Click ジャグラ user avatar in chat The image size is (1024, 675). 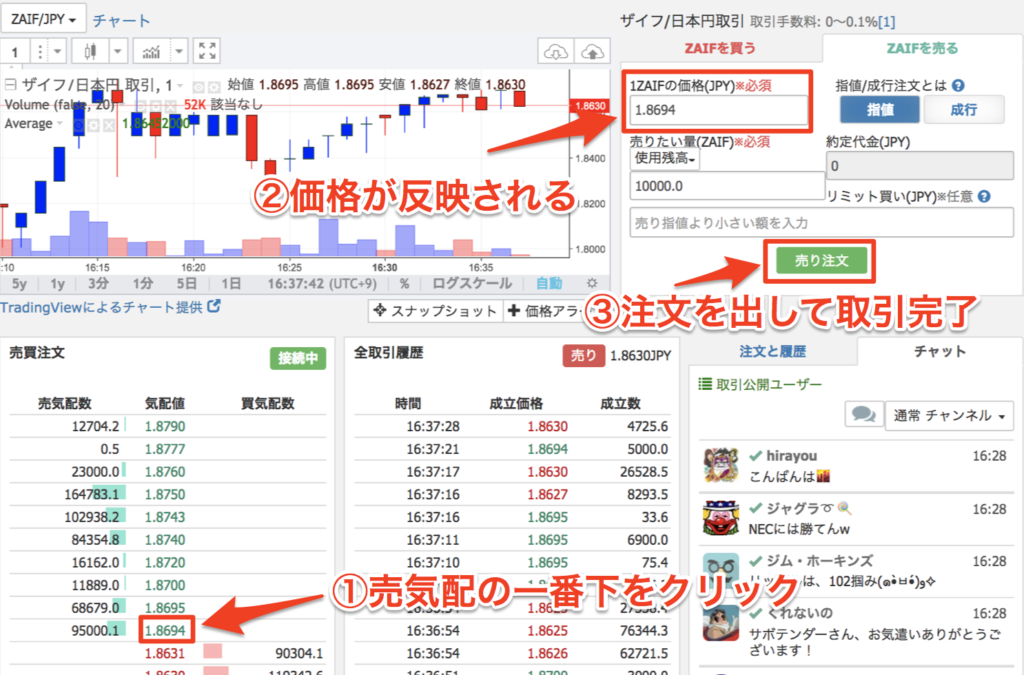tap(720, 518)
